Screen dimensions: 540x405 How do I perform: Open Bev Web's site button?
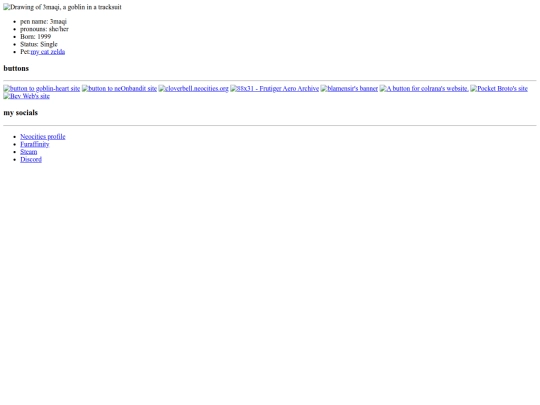(27, 96)
